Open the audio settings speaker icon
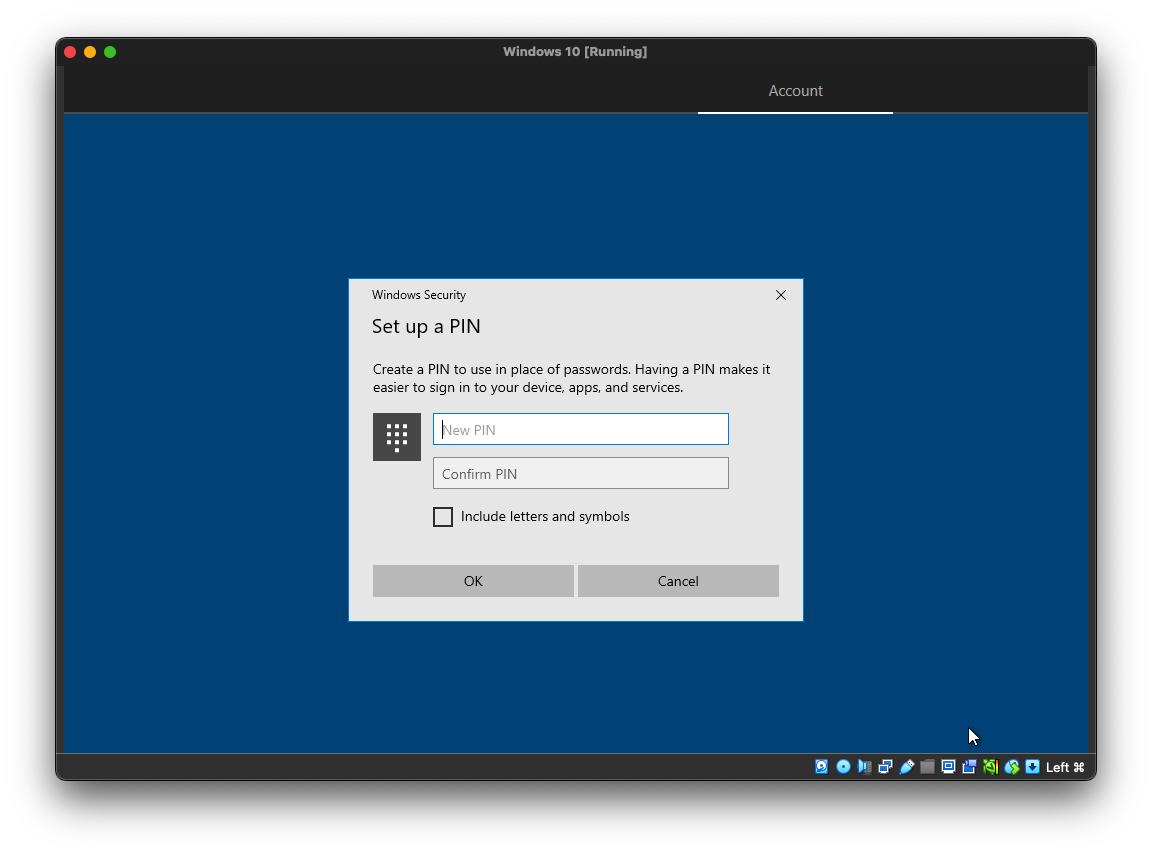 864,767
